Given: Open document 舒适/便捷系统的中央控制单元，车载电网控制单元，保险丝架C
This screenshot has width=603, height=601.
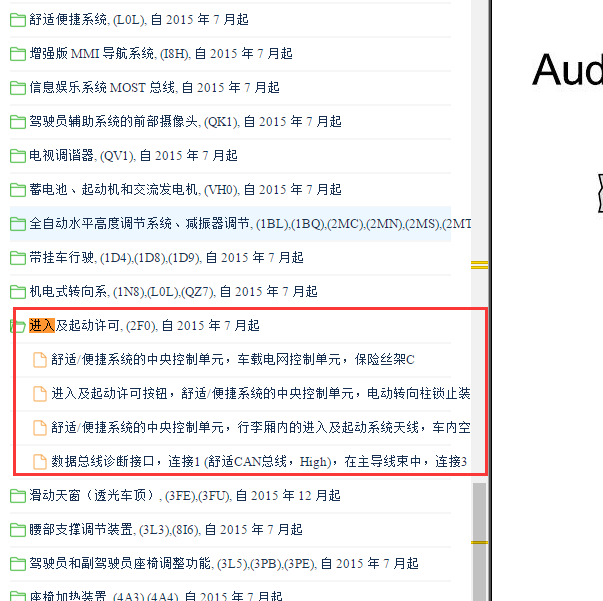Looking at the screenshot, I should (233, 359).
